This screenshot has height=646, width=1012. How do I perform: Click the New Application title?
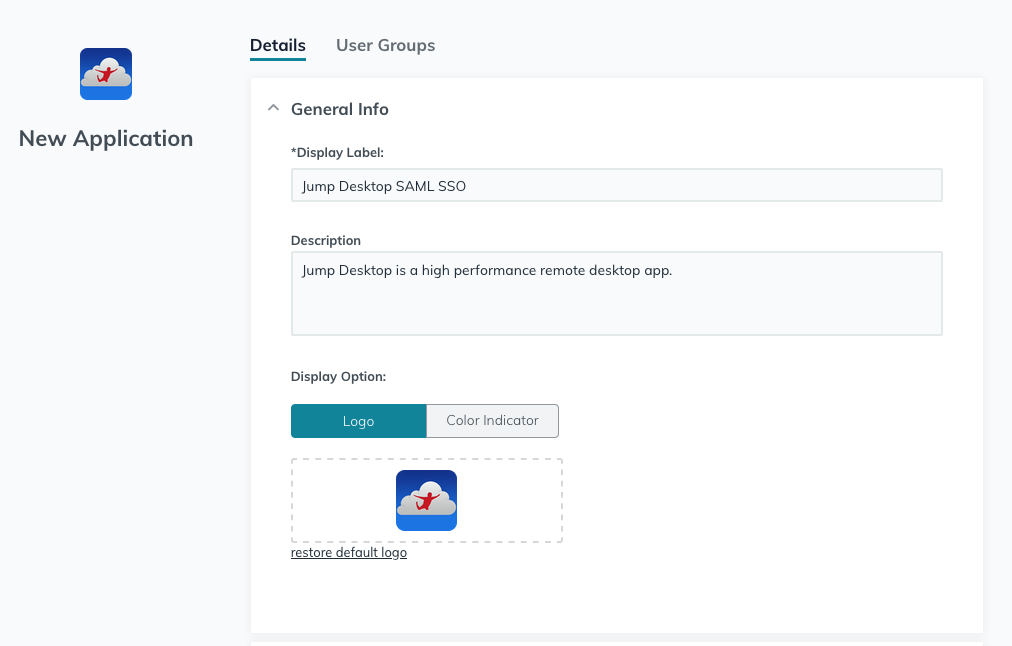(x=106, y=138)
